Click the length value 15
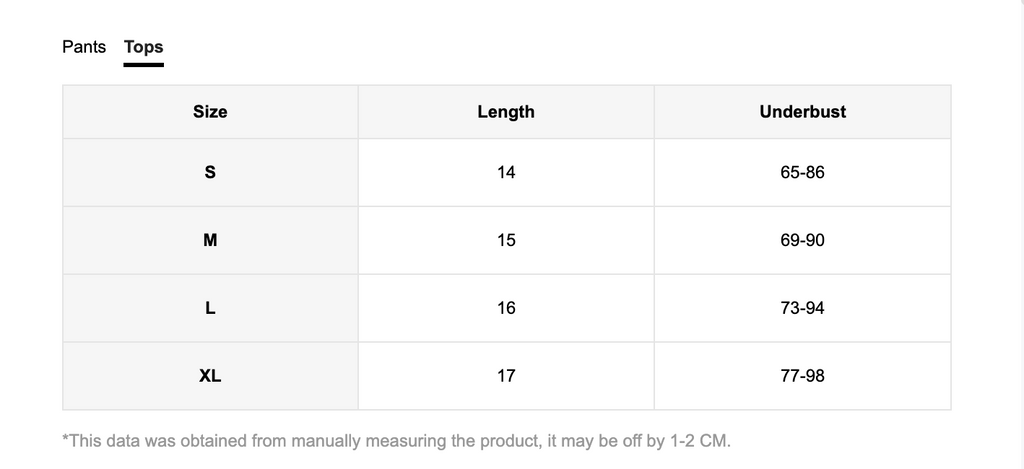The image size is (1024, 469). coord(506,240)
